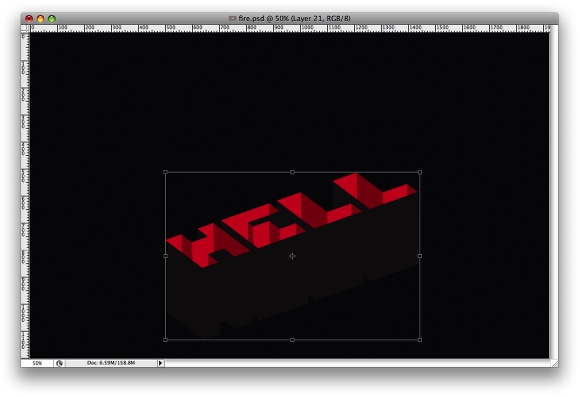Viewport: 580px width, 397px height.
Task: Click the transform center reference point crosshair
Action: coord(292,256)
